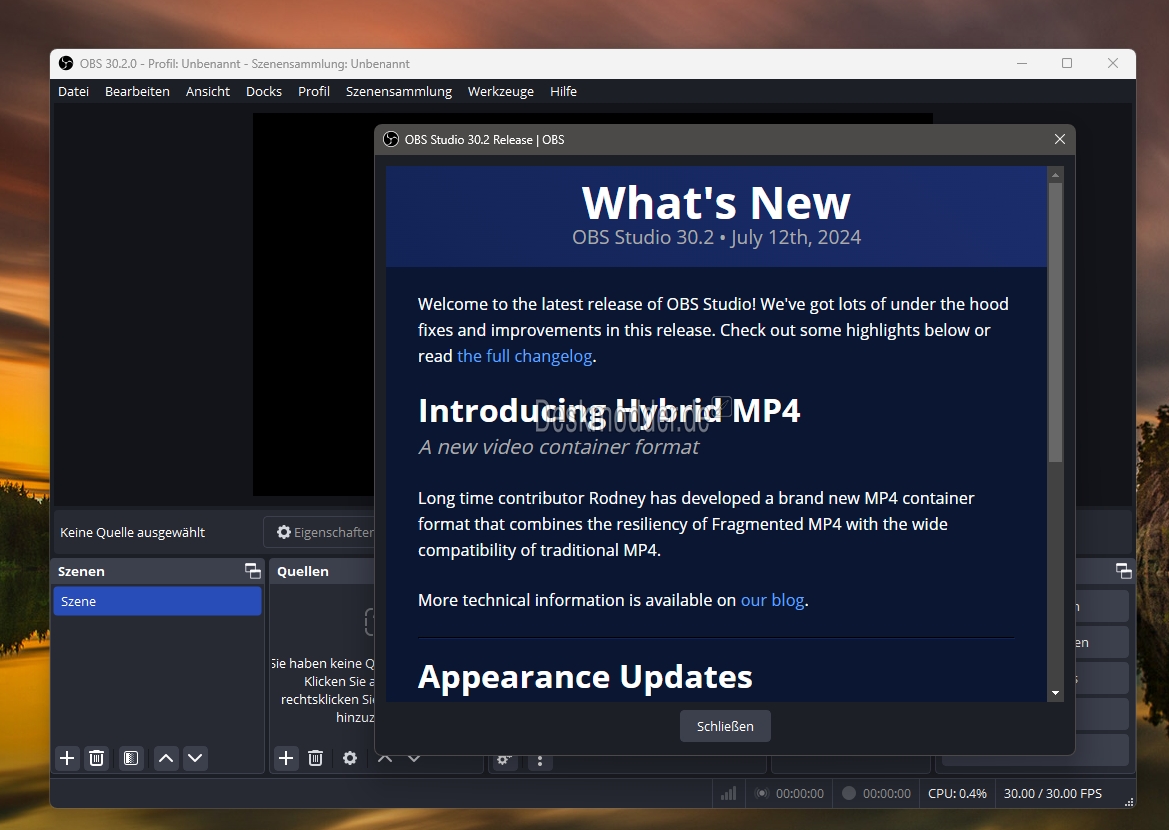Float the Szenen dock using its pop-out icon

[253, 571]
